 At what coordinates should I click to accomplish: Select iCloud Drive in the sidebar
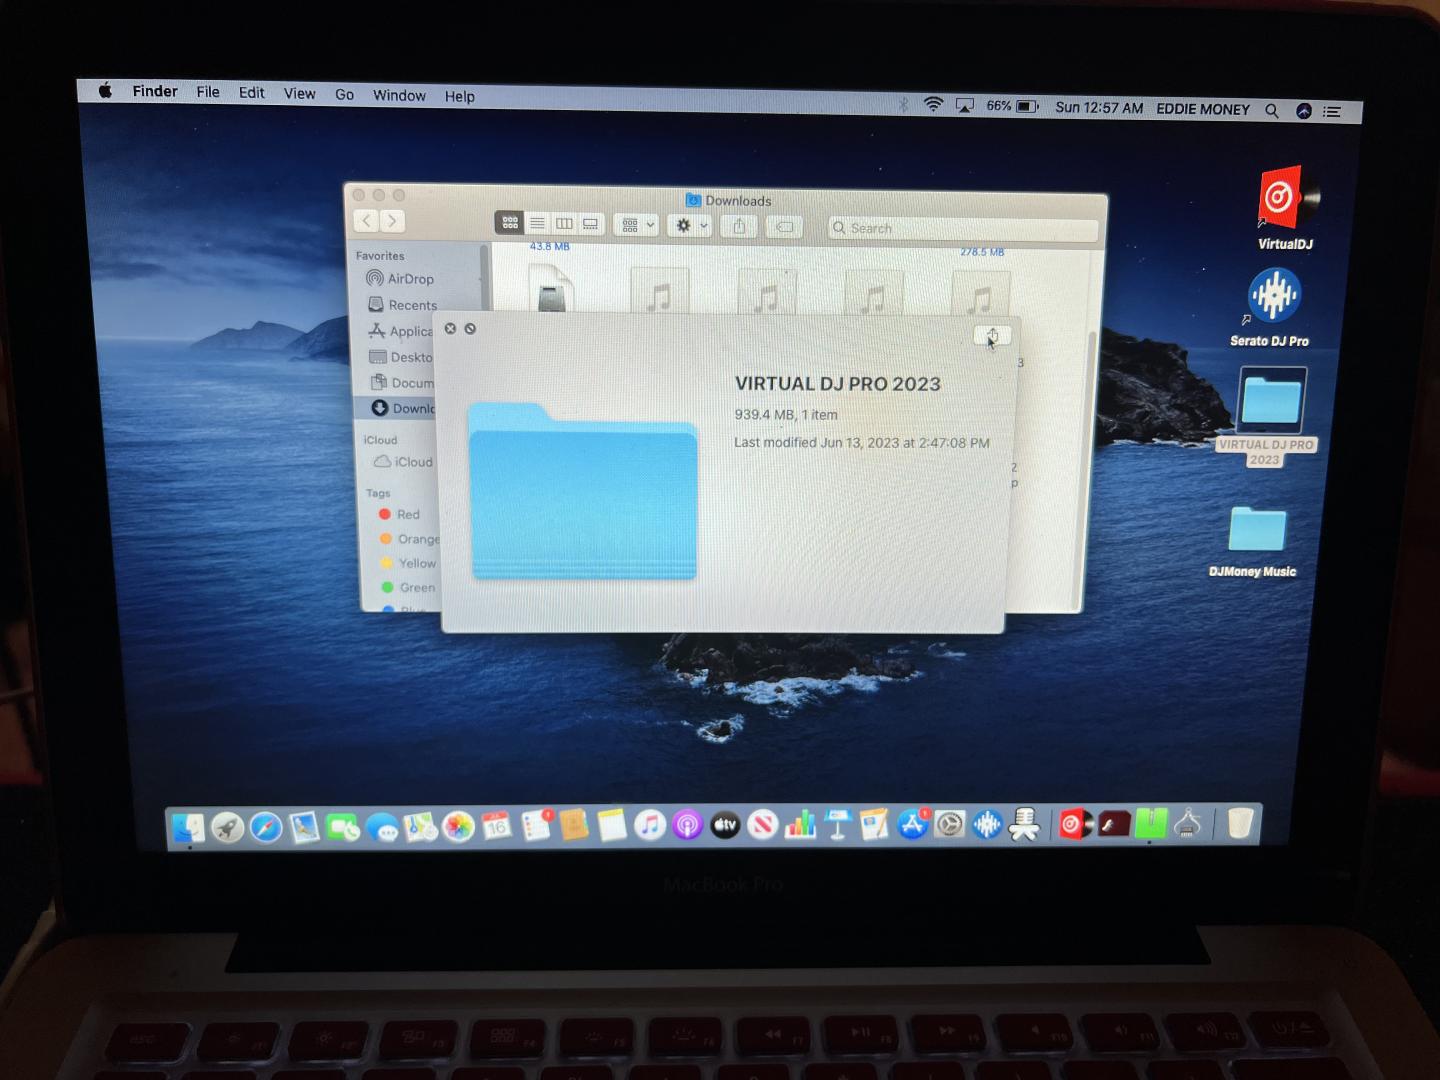[404, 462]
